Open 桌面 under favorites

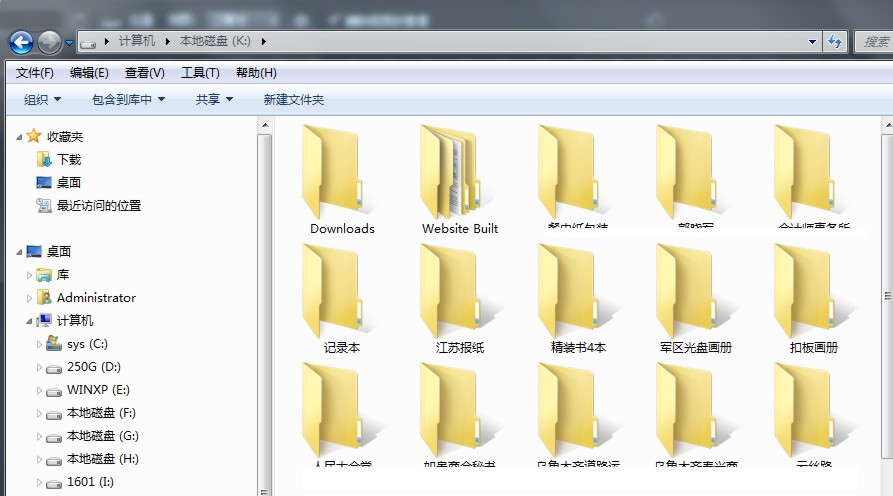(x=69, y=183)
